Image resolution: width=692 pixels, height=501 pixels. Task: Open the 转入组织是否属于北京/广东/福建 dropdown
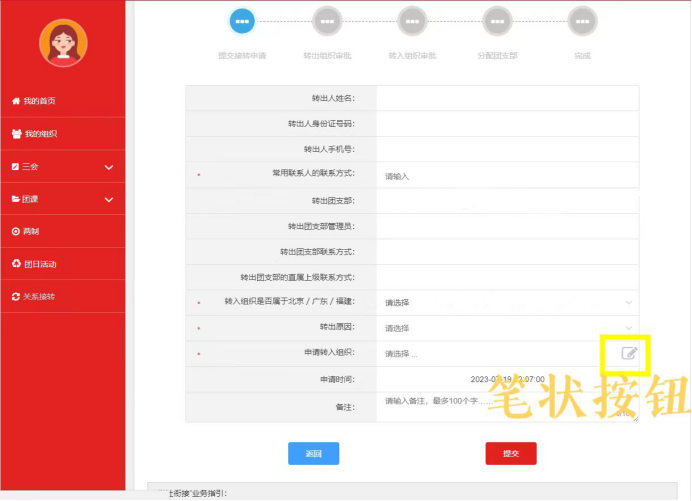point(507,302)
